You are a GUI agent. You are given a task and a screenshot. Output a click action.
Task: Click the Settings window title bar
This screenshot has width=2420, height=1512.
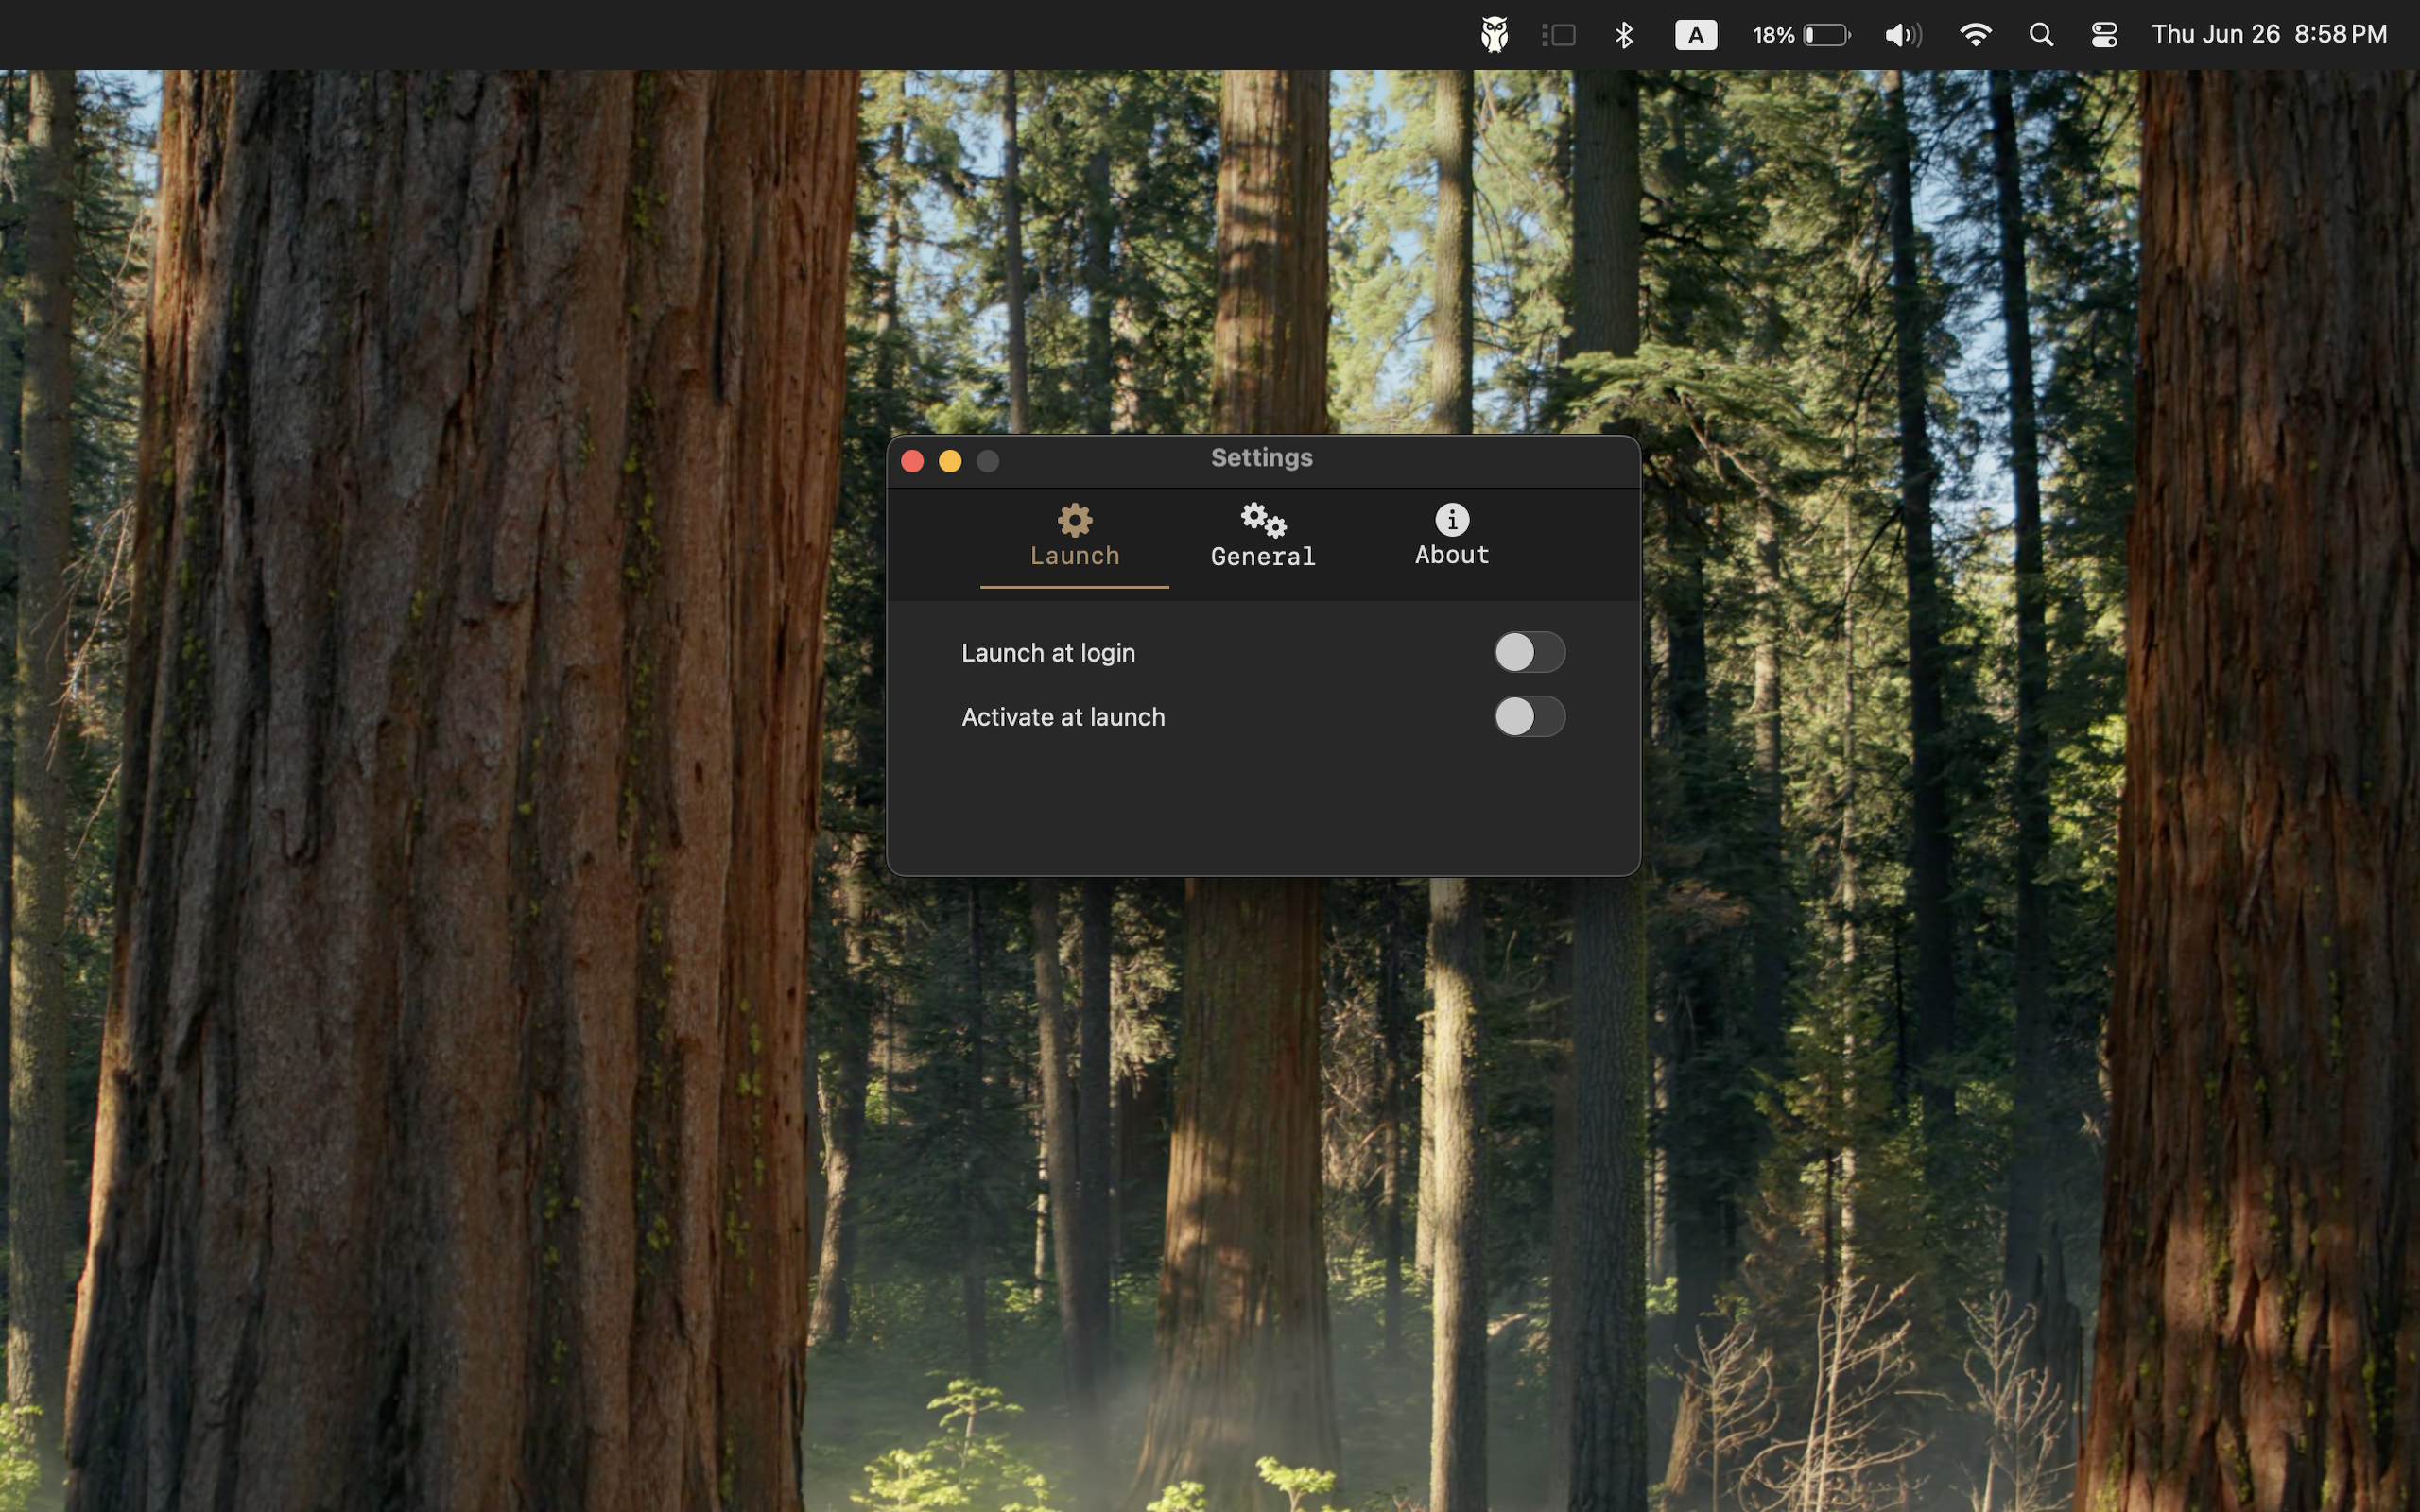1262,459
